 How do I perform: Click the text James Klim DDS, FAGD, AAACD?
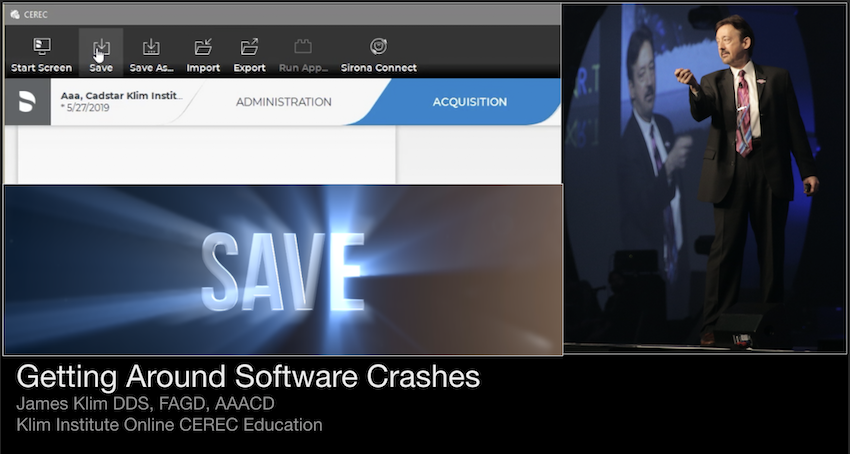pos(145,404)
